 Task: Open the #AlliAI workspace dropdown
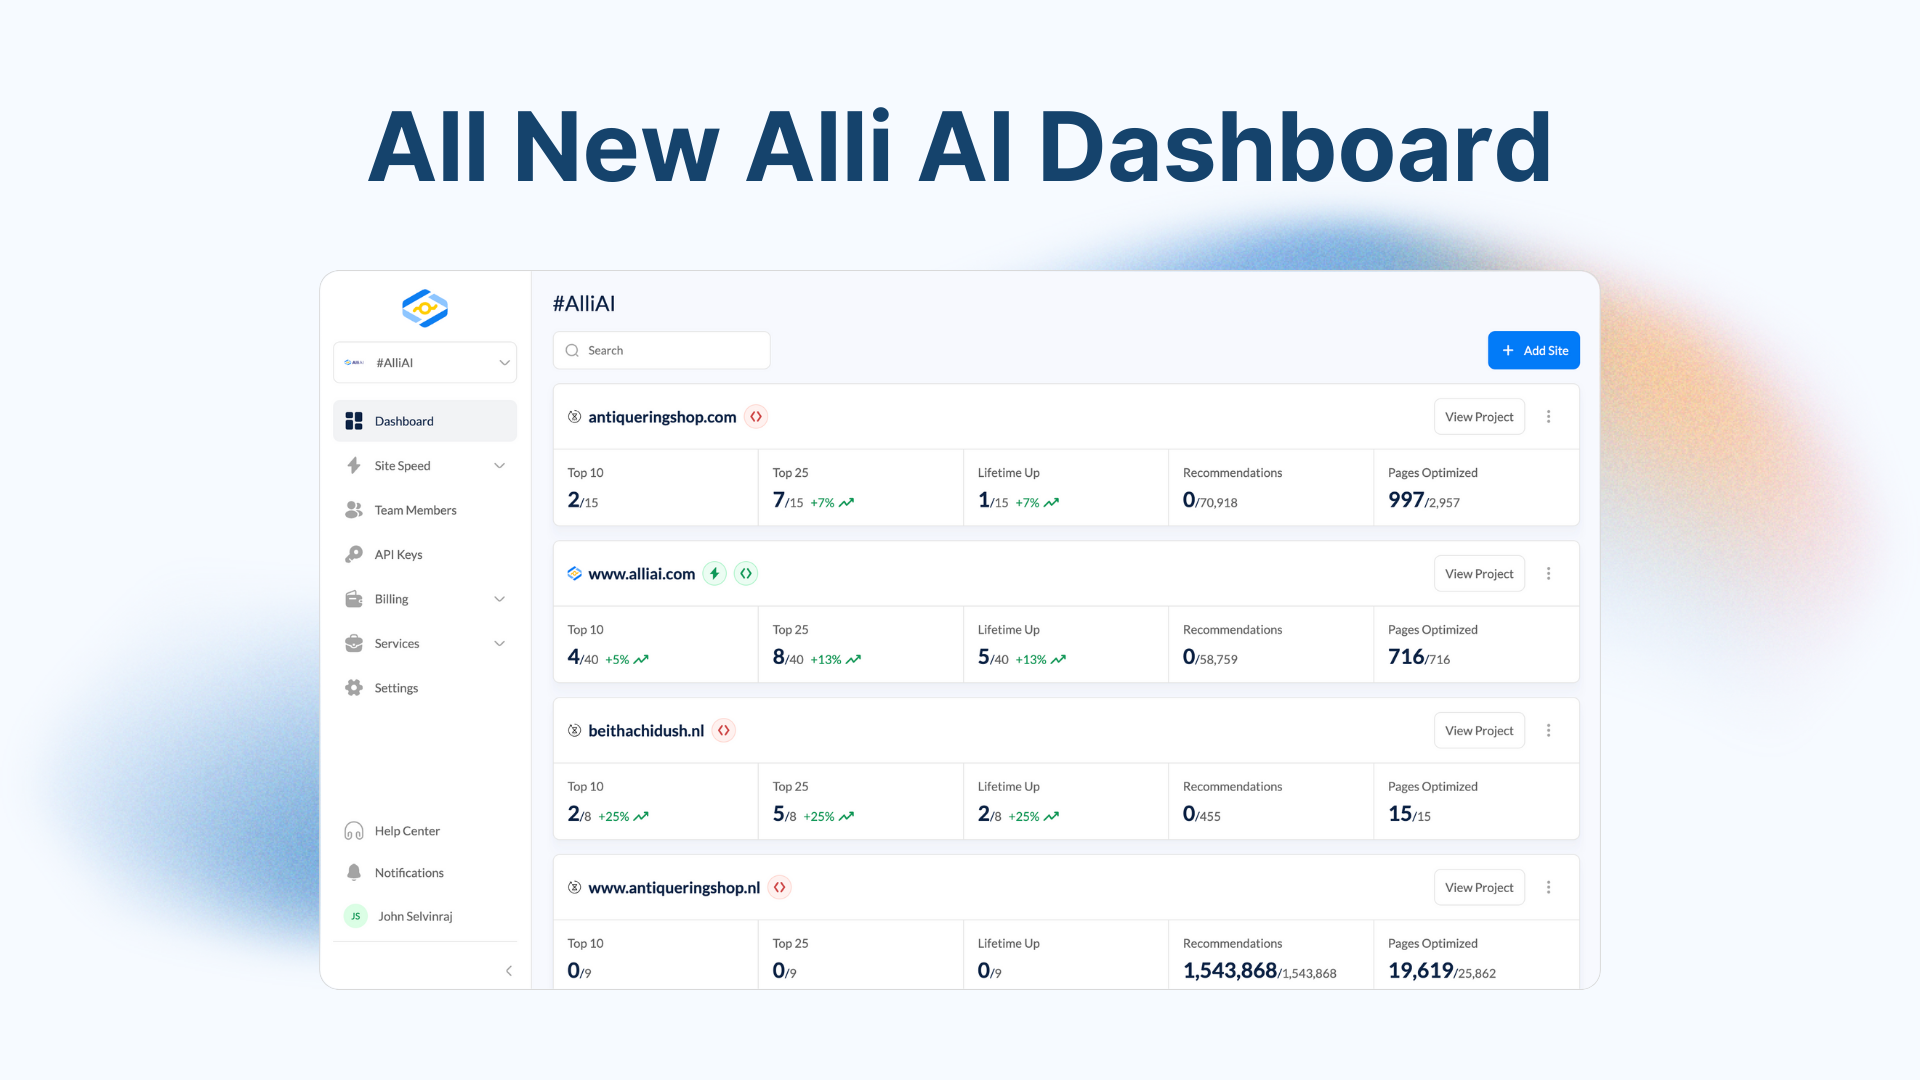424,362
